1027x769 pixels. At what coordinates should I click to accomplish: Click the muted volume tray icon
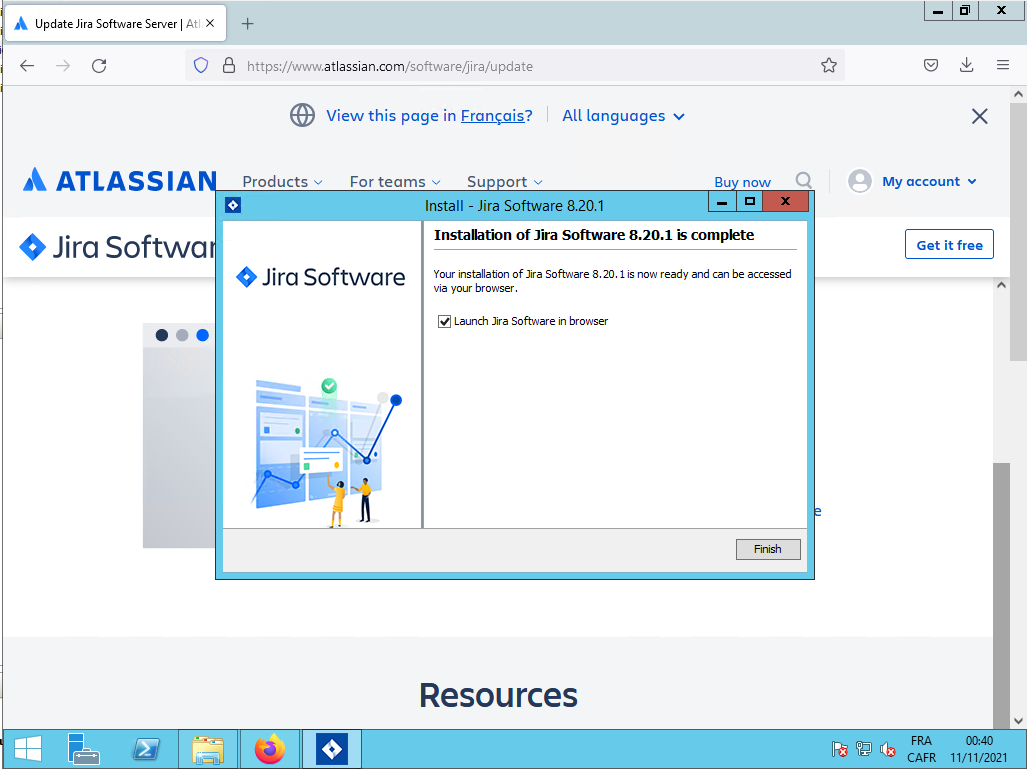[x=888, y=749]
